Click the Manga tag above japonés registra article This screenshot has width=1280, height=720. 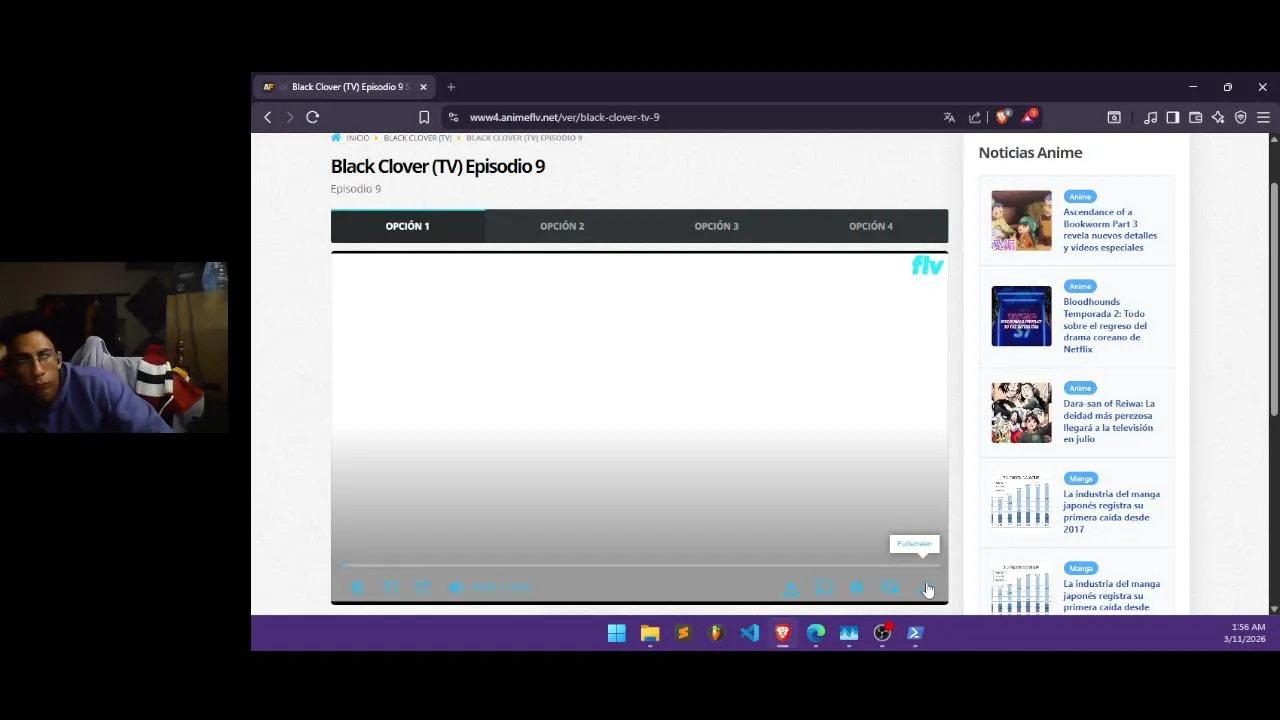[x=1081, y=478]
